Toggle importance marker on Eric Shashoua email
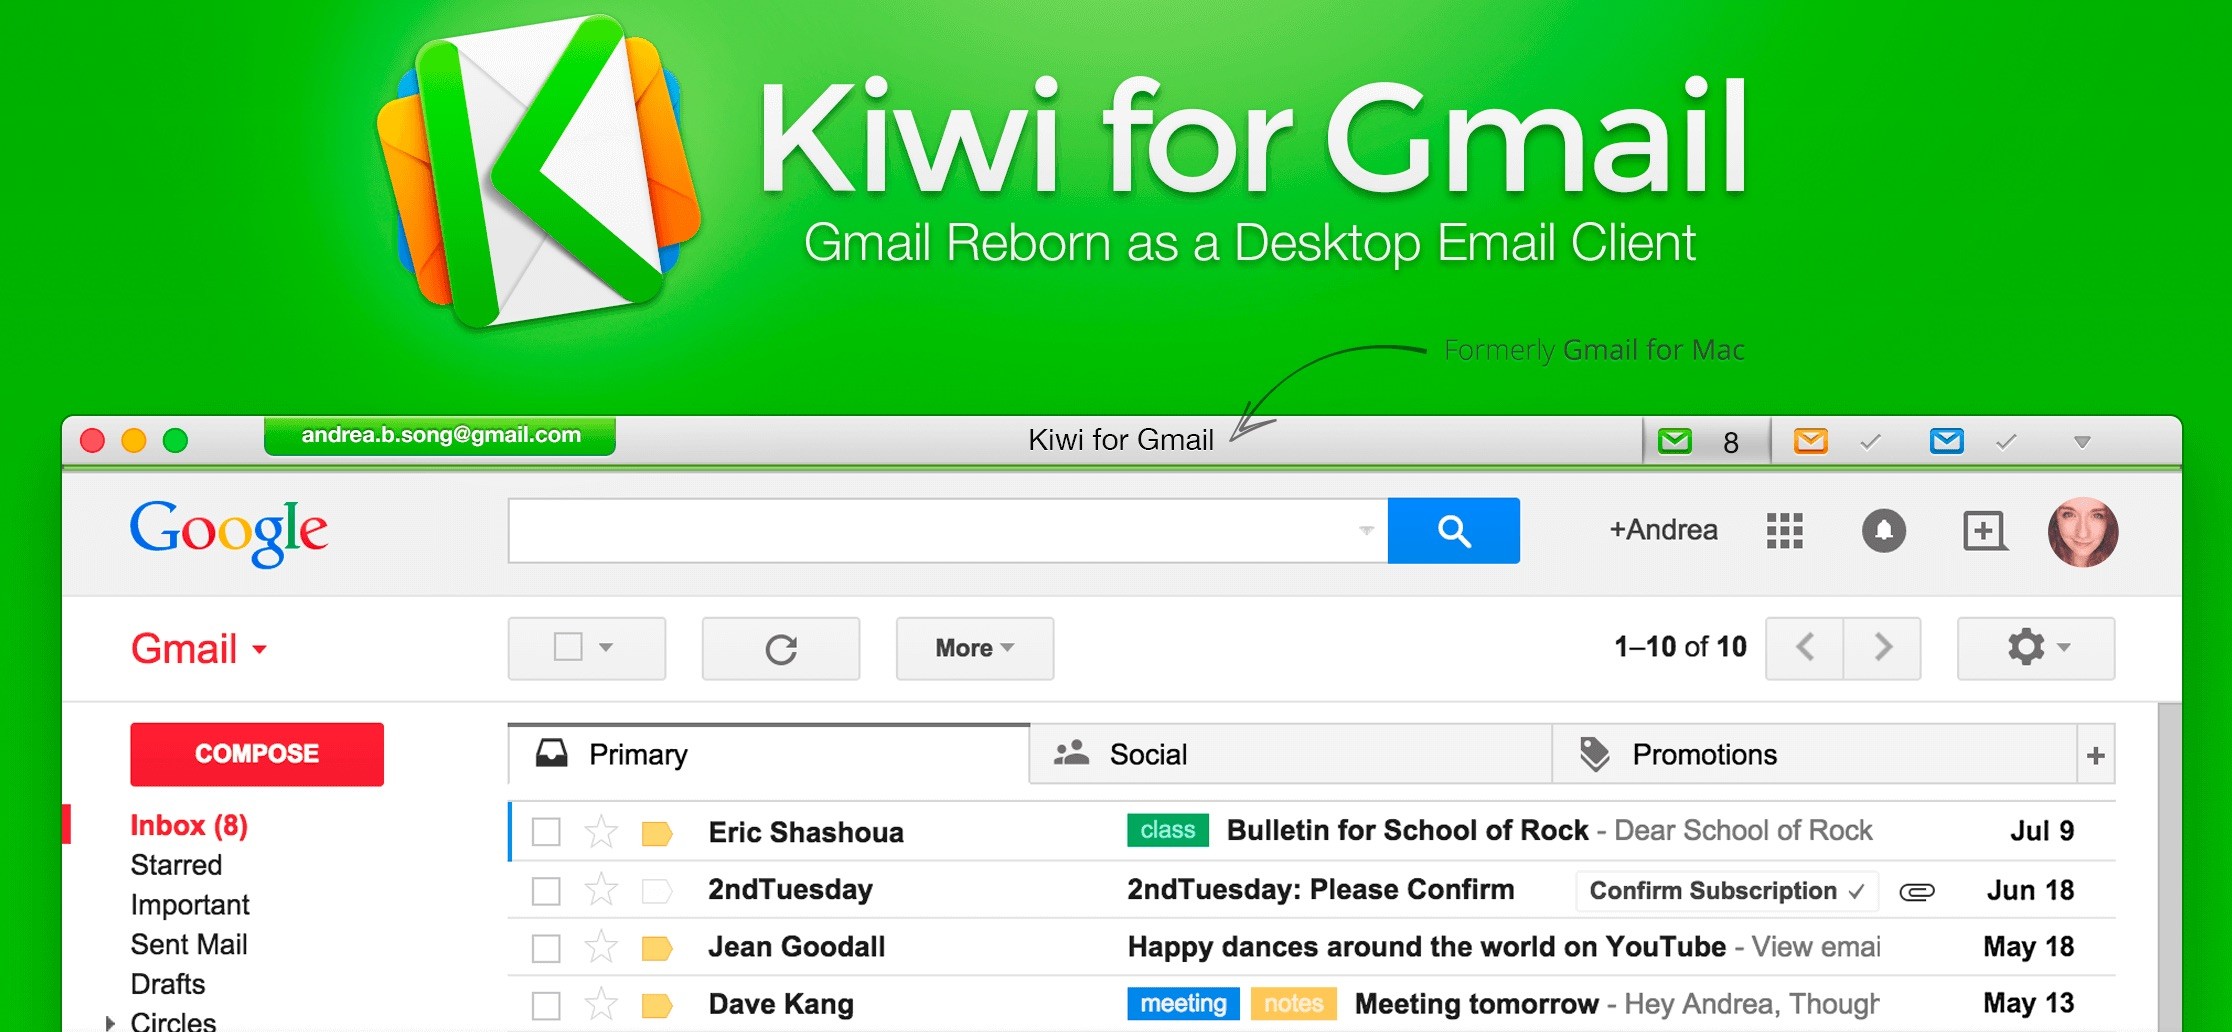Image resolution: width=2232 pixels, height=1032 pixels. 656,833
